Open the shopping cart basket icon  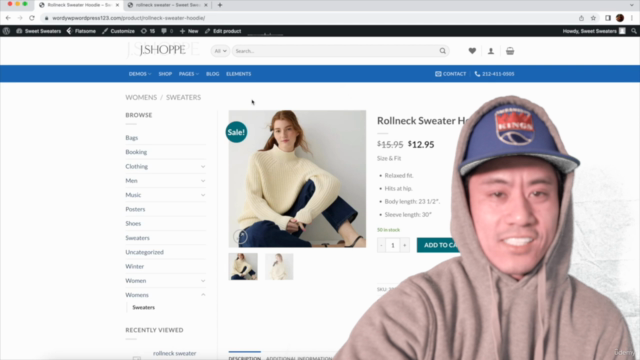(510, 51)
